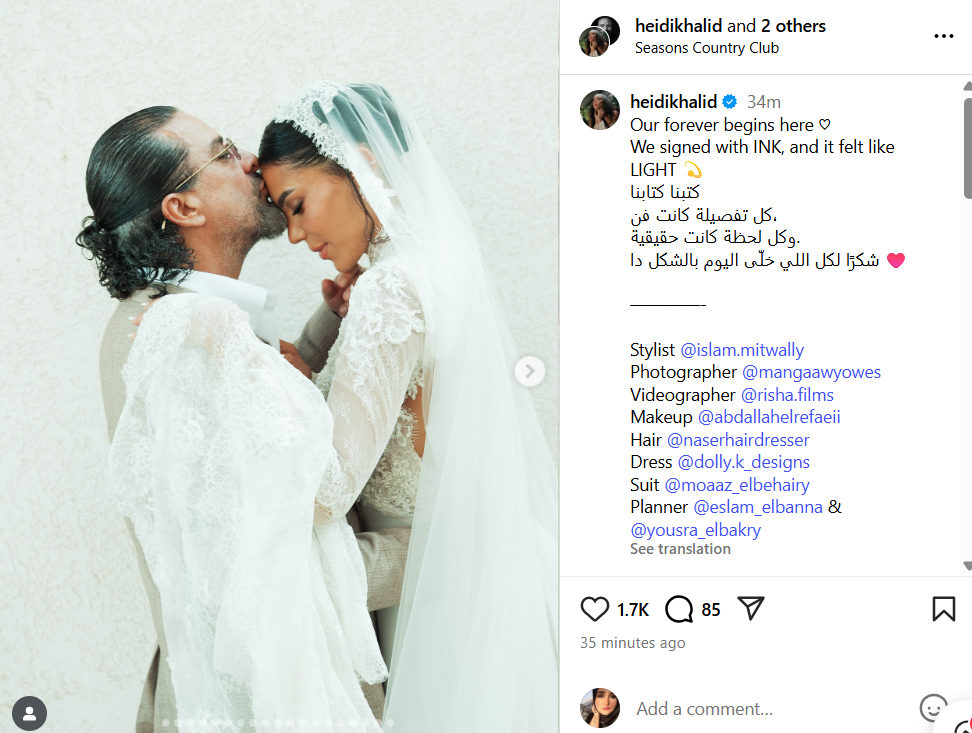972x733 pixels.
Task: Open @dolly.k_designs dress designer profile
Action: tap(743, 462)
